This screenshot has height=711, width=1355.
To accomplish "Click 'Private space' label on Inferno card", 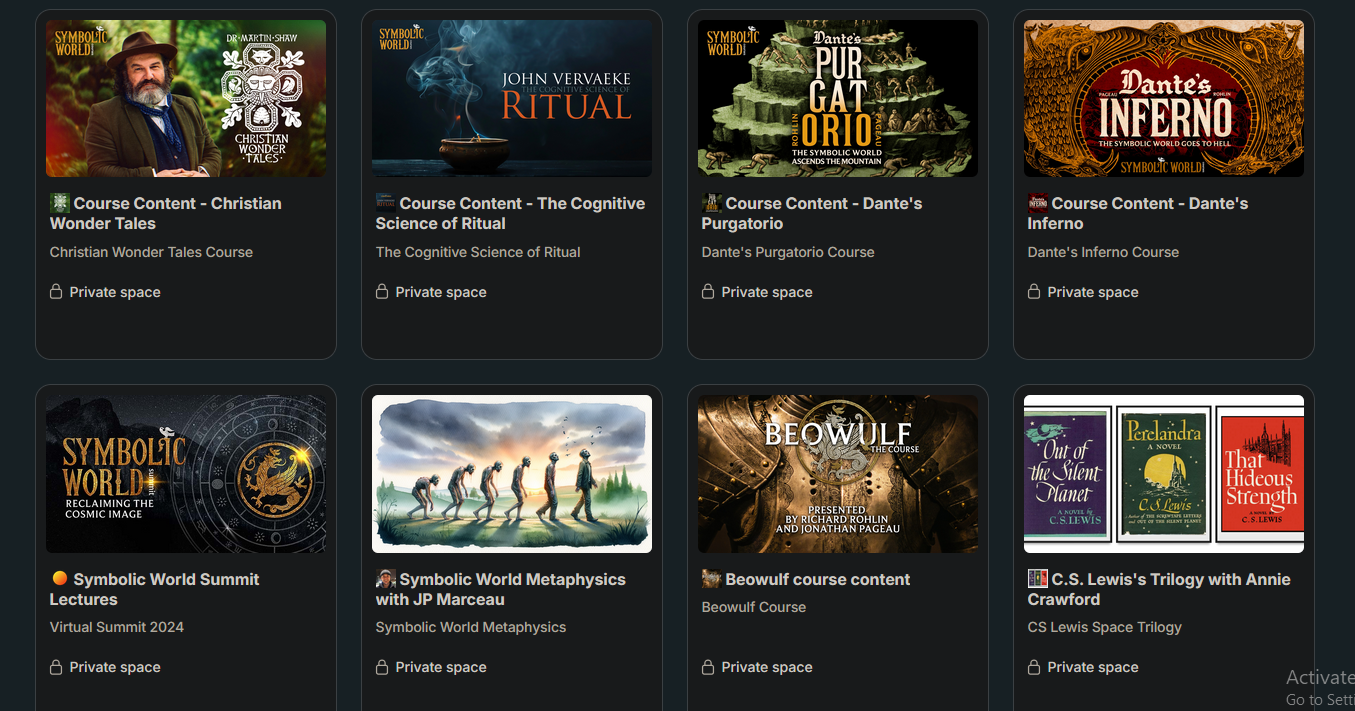I will pyautogui.click(x=1093, y=292).
